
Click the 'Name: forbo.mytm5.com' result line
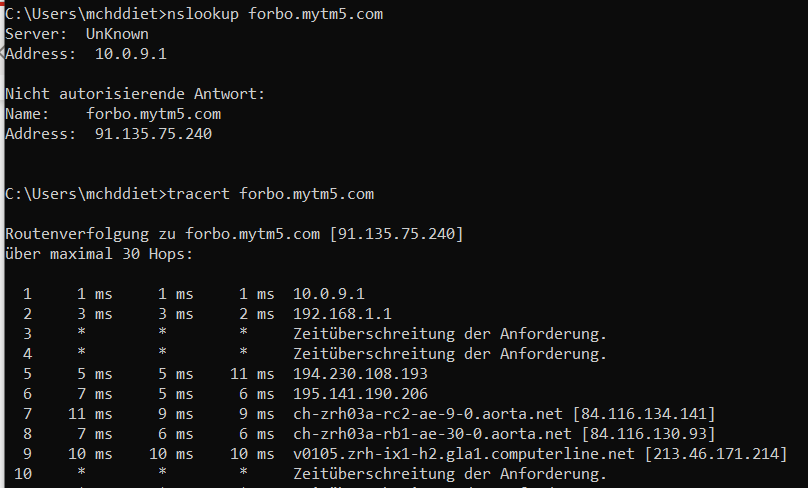[112, 114]
